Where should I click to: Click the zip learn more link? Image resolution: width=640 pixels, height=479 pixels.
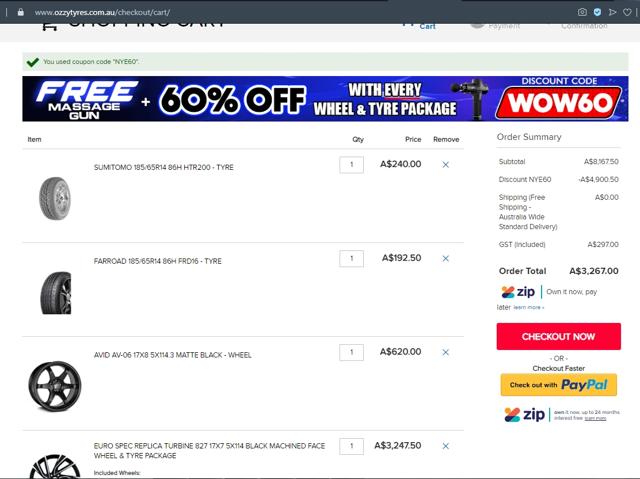[529, 307]
